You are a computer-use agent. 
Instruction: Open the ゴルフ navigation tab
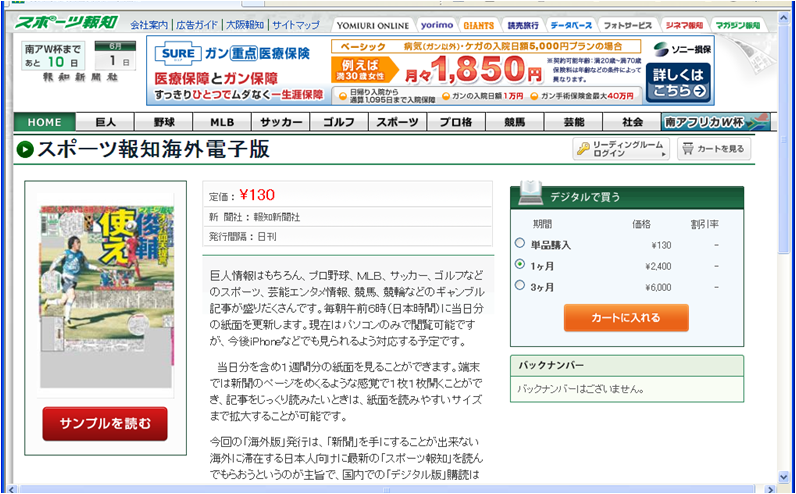[x=339, y=122]
